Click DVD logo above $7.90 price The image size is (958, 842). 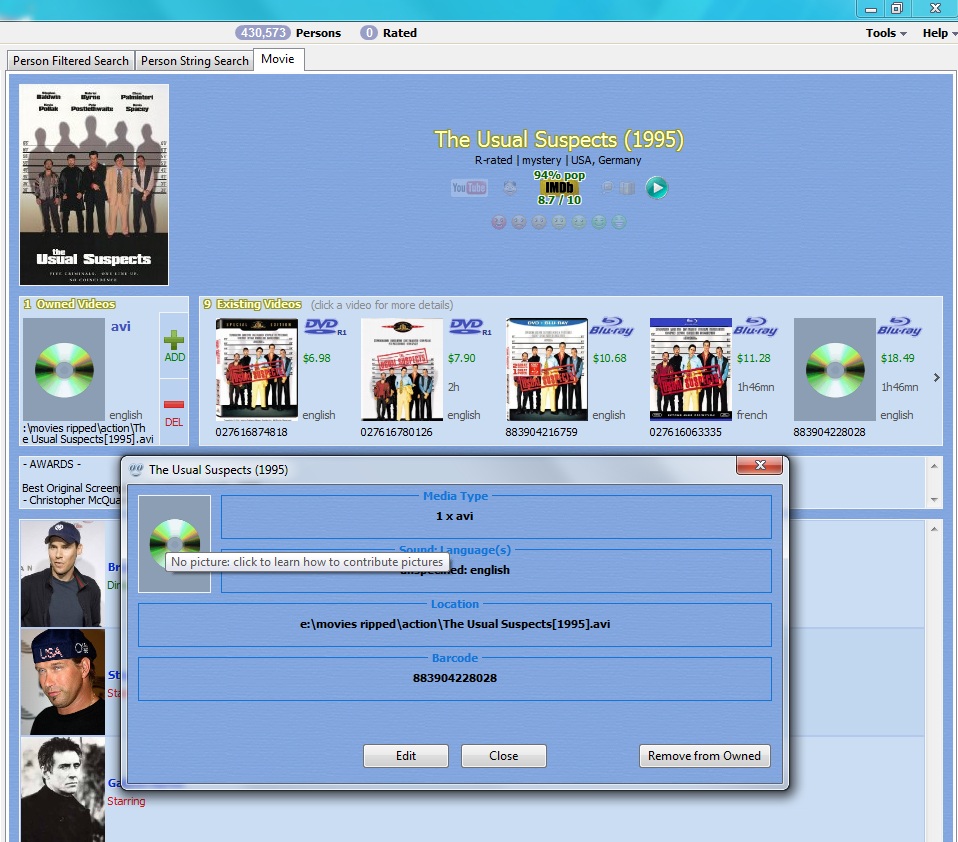(470, 327)
